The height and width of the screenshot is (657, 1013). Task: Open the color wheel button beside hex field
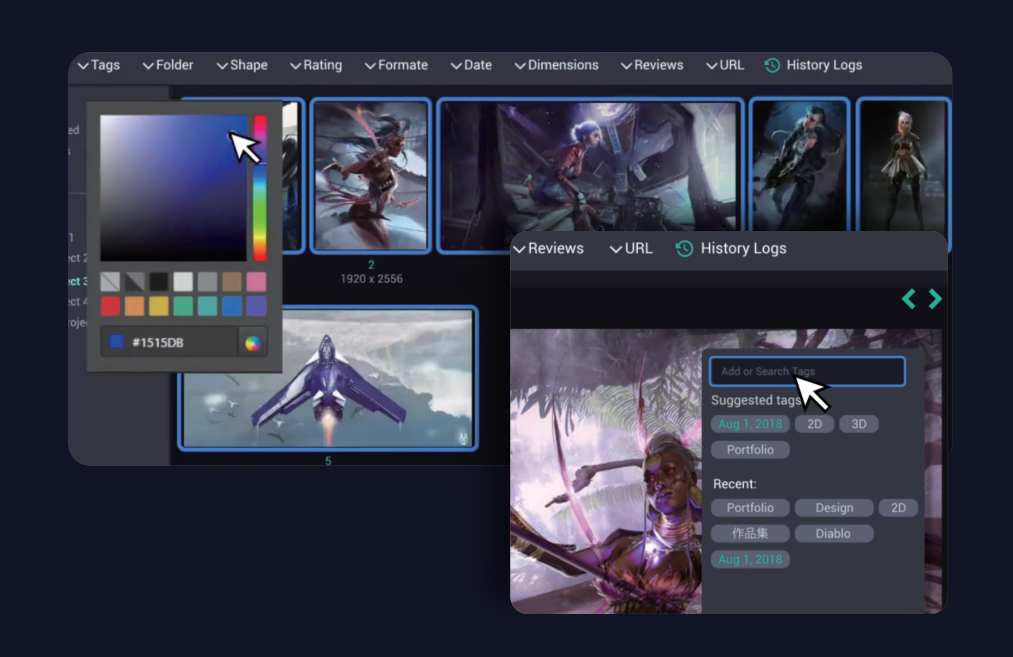click(253, 343)
